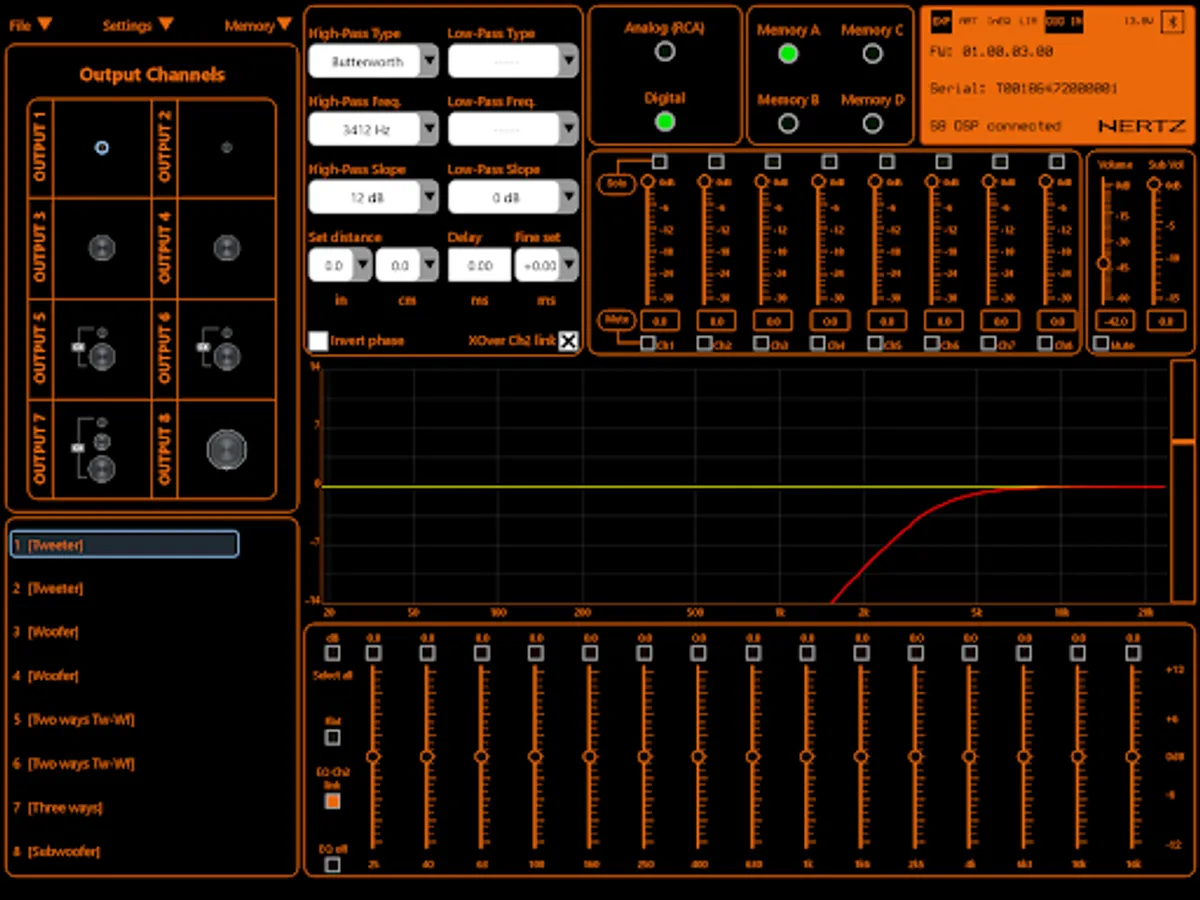Click the master Volume slider handle
Image resolution: width=1200 pixels, height=900 pixels.
pyautogui.click(x=1103, y=263)
